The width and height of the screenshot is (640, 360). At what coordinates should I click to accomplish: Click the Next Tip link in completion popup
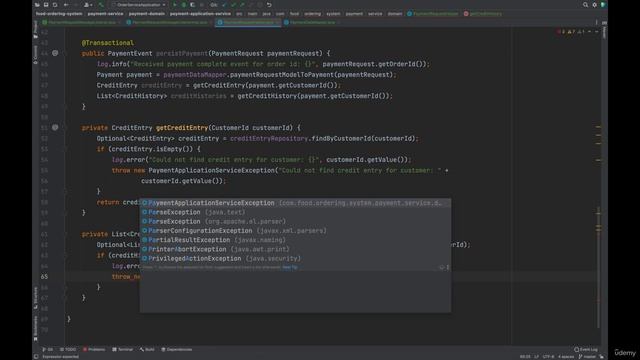click(290, 267)
